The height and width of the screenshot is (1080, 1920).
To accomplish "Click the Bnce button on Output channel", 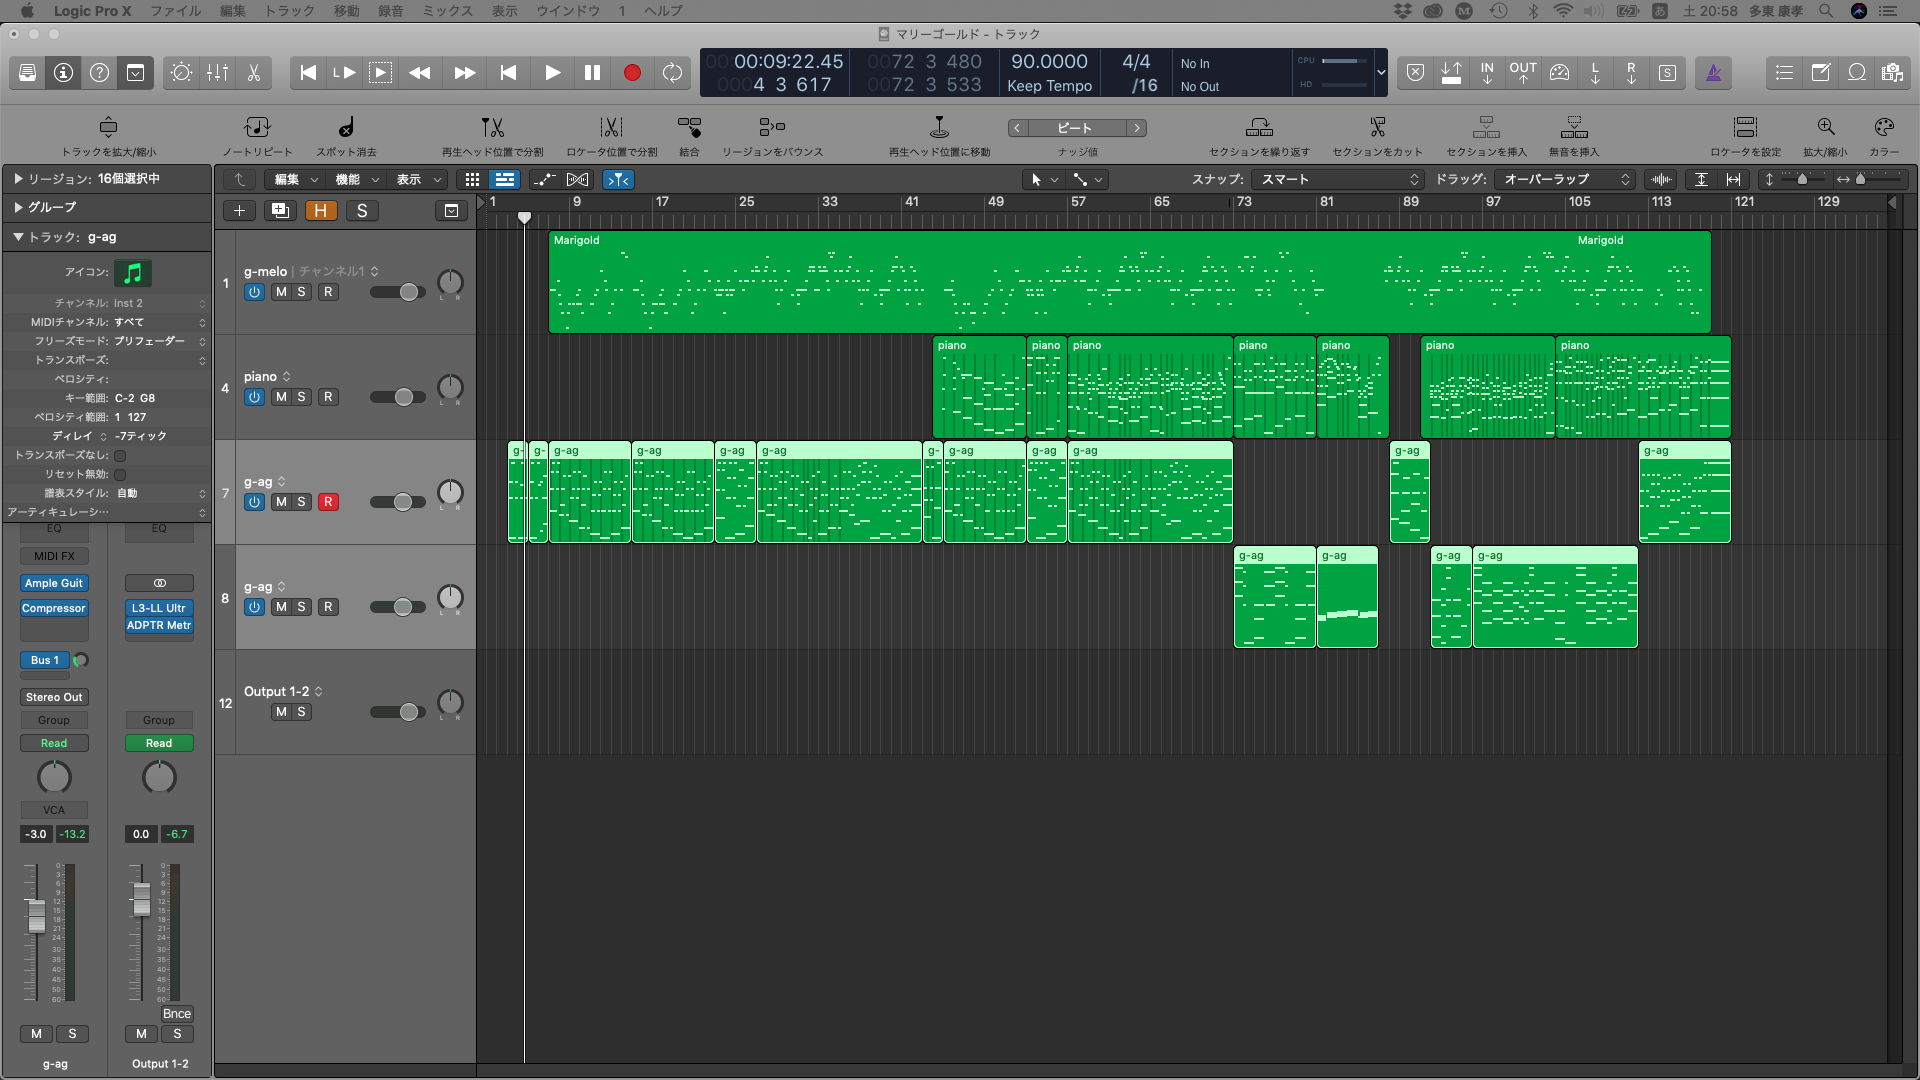I will point(177,1014).
